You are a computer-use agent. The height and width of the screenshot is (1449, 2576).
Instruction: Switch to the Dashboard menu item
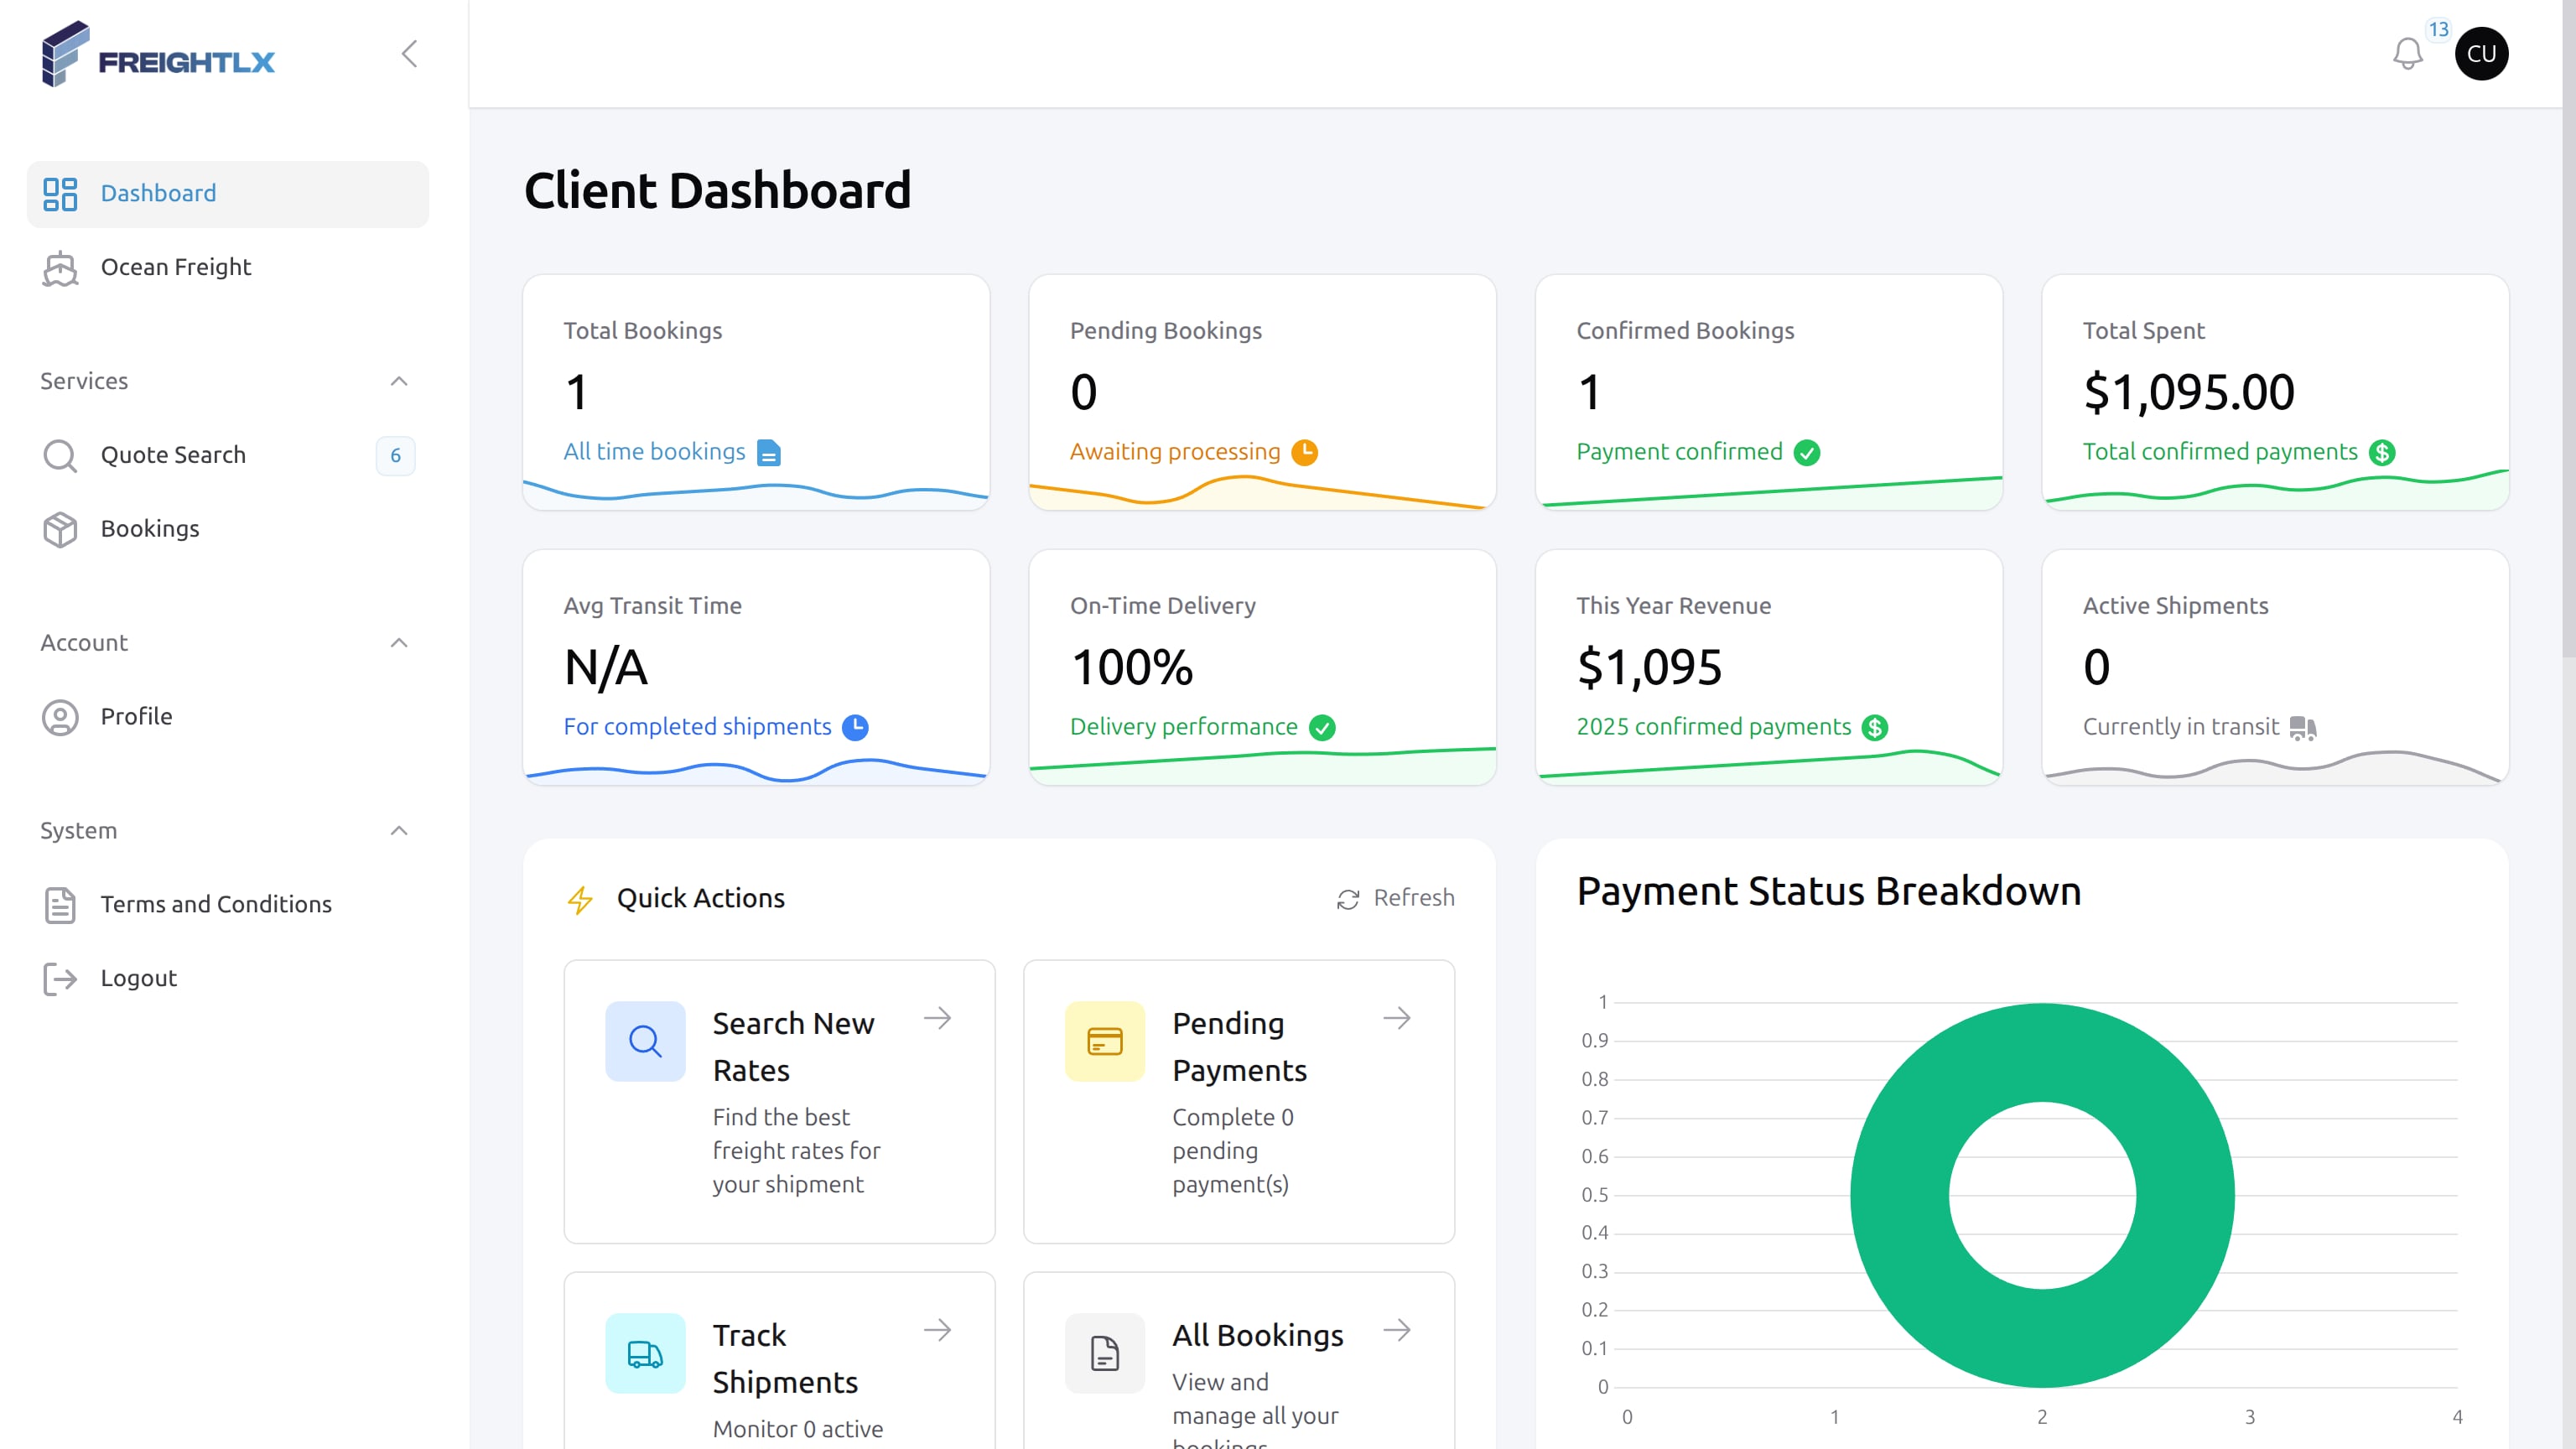(x=158, y=193)
